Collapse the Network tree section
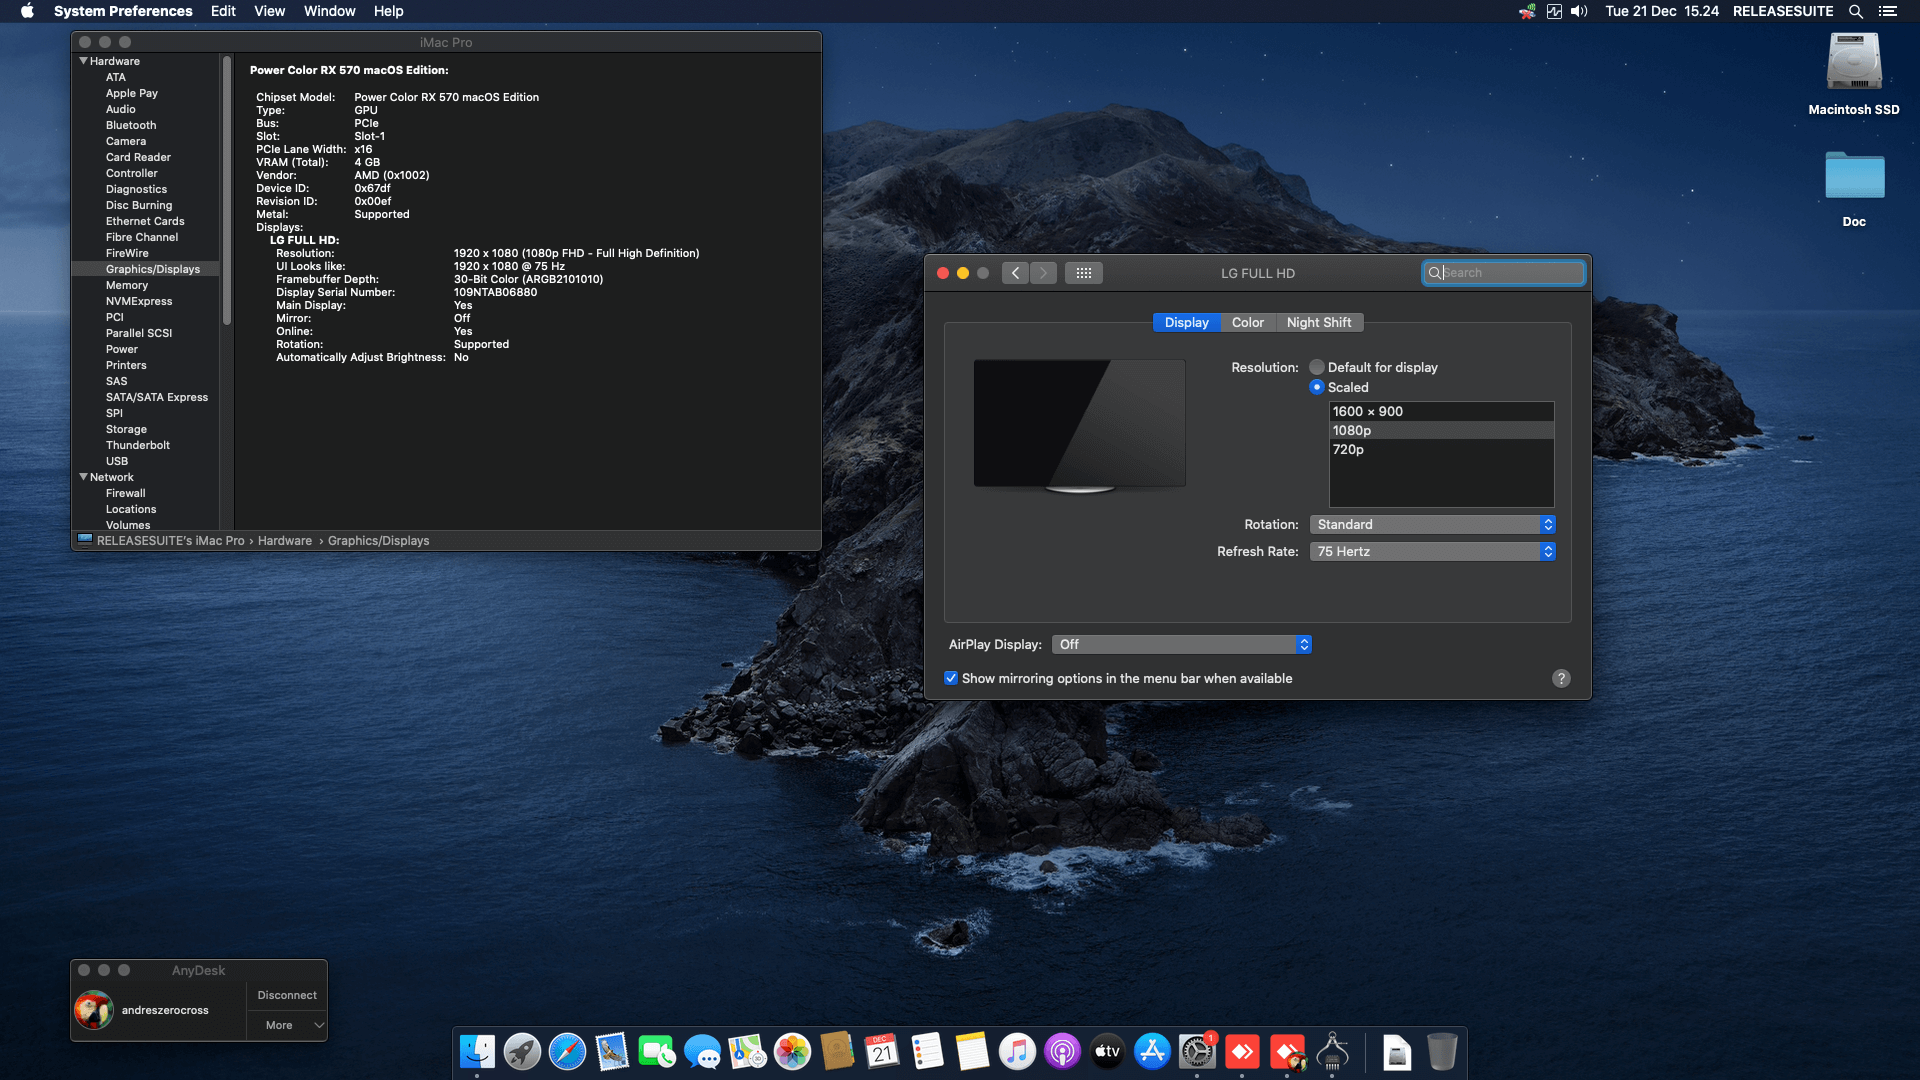This screenshot has height=1080, width=1920. point(83,477)
